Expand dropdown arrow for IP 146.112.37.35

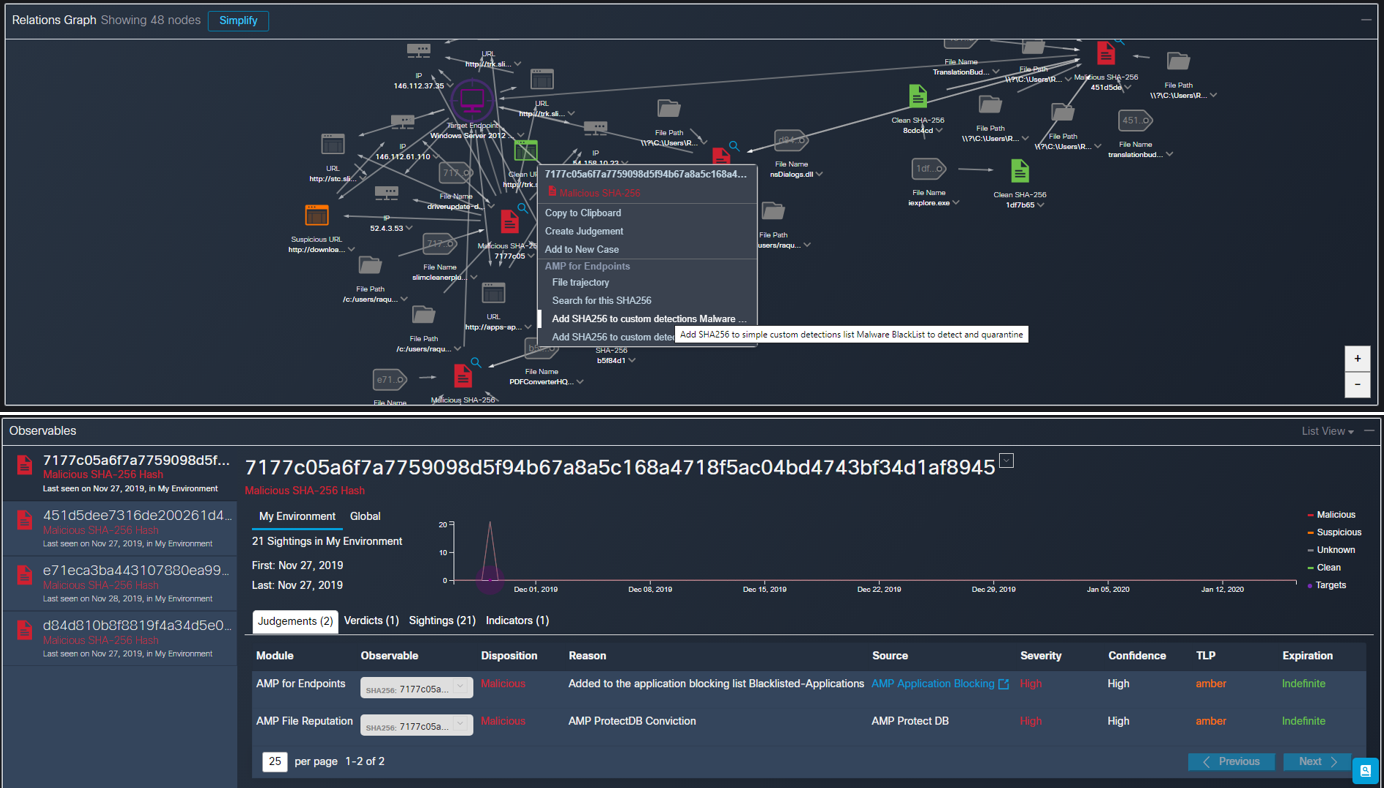[450, 87]
